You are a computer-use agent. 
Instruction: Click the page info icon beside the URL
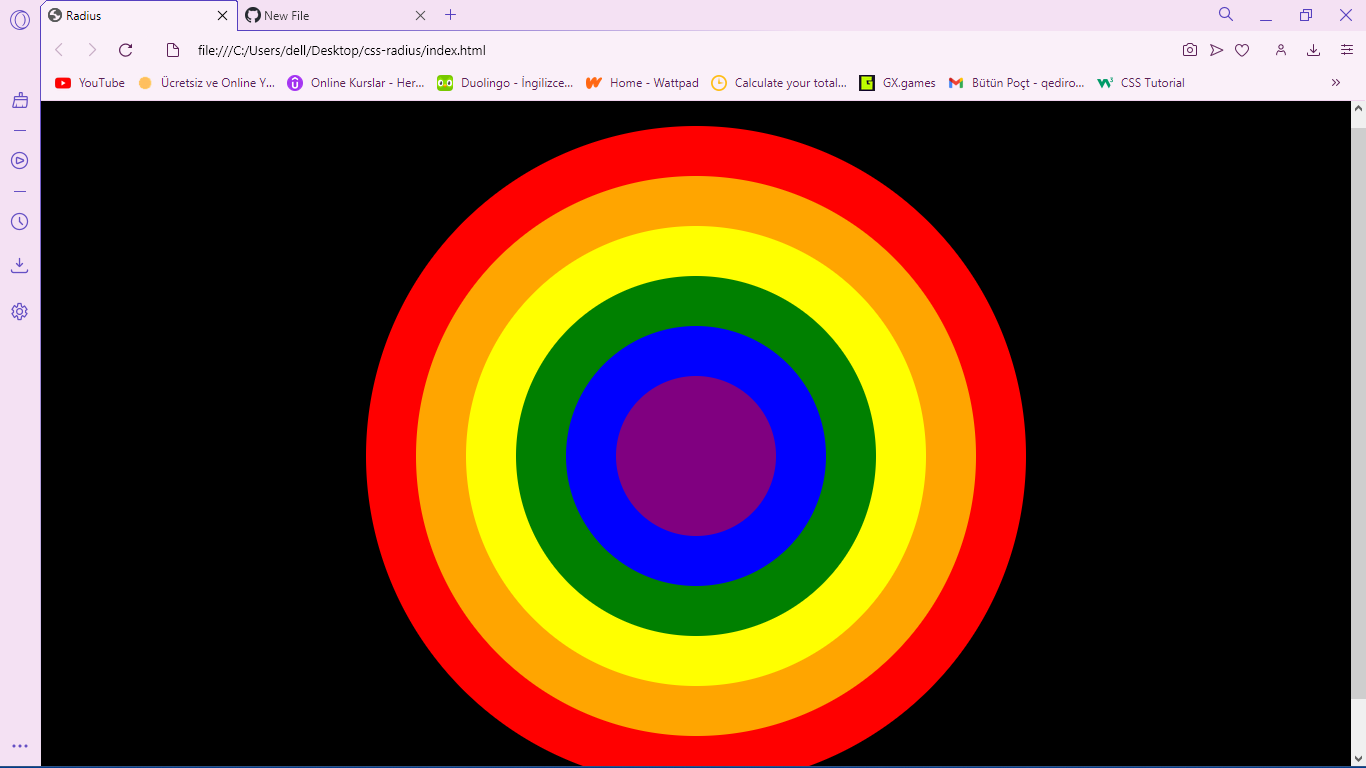tap(172, 50)
